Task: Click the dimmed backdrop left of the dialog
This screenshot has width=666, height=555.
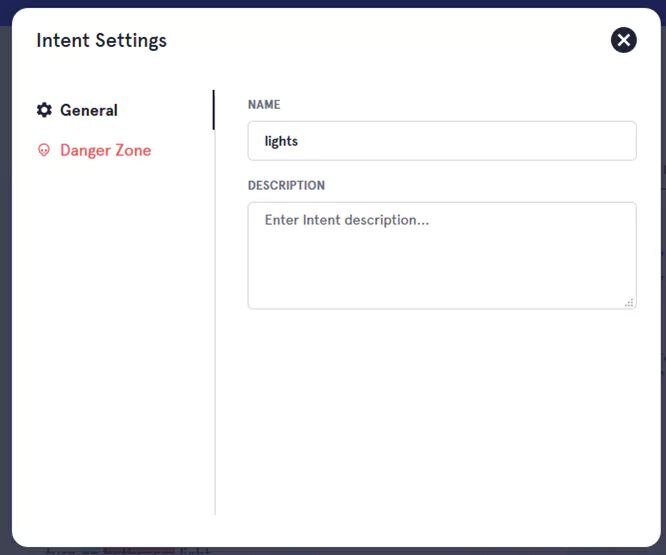Action: click(5, 300)
